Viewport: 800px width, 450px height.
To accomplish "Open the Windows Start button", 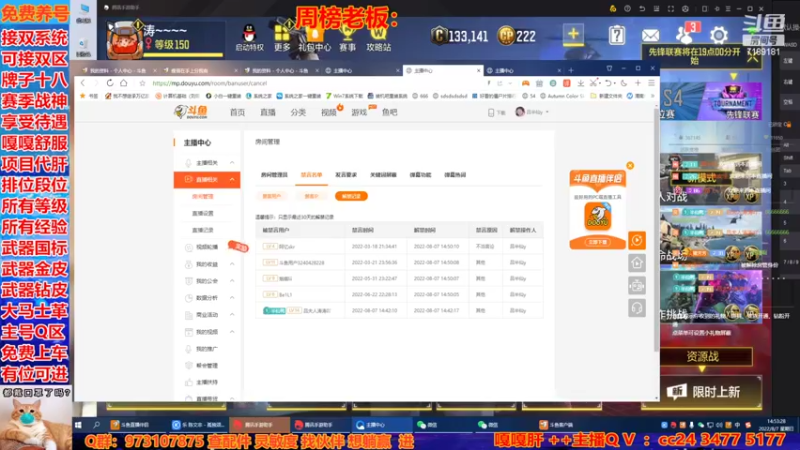I will point(78,424).
